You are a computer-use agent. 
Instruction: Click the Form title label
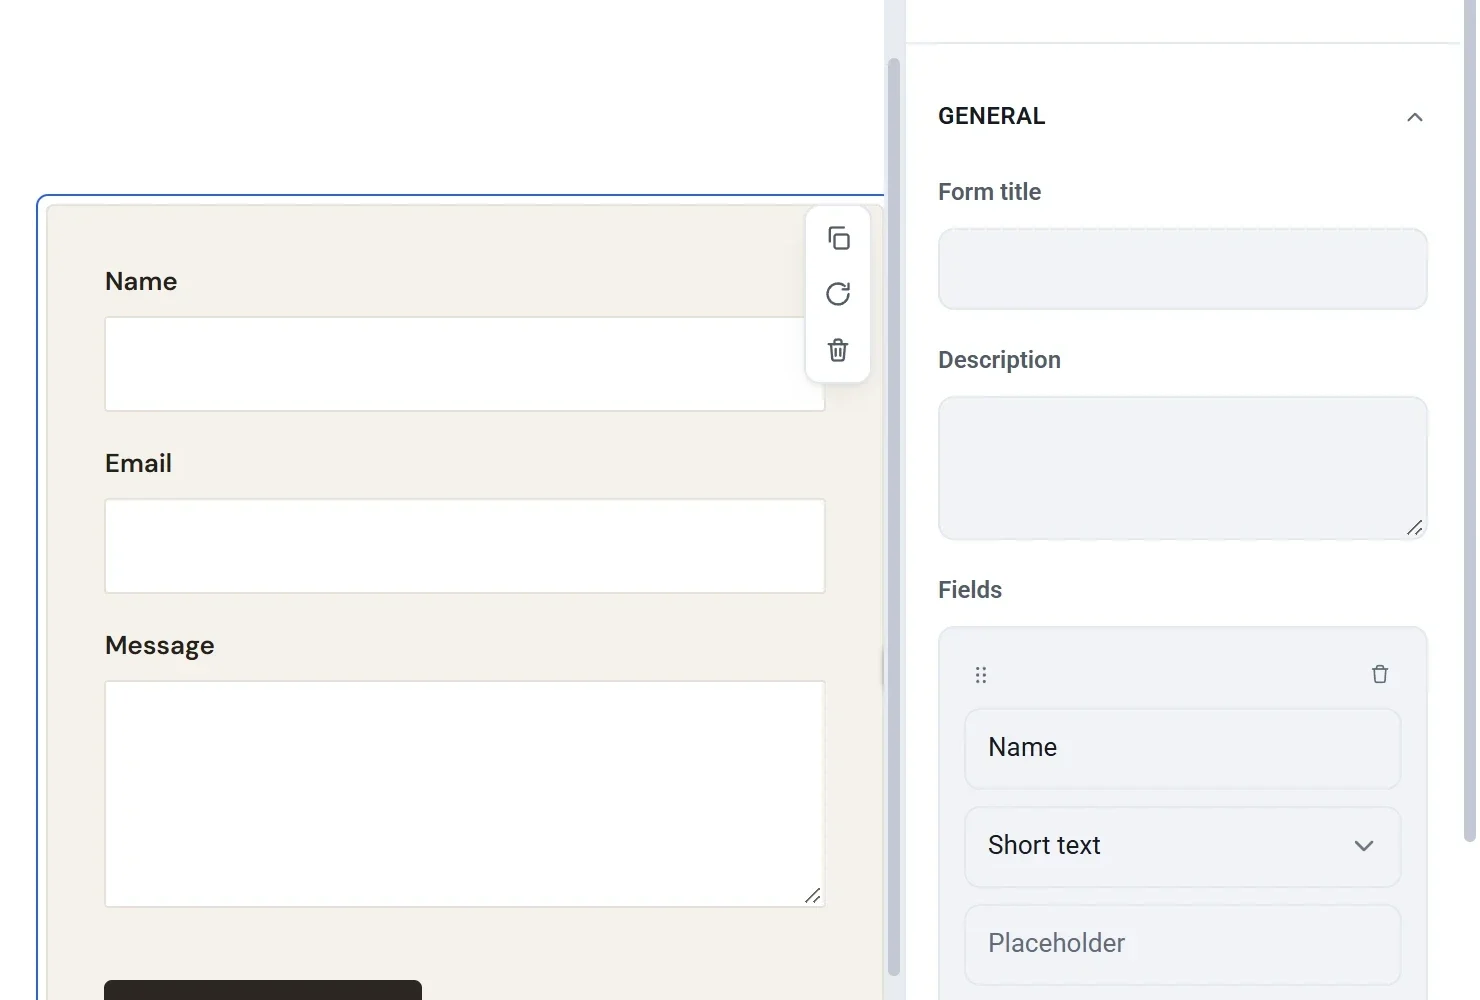click(x=989, y=192)
